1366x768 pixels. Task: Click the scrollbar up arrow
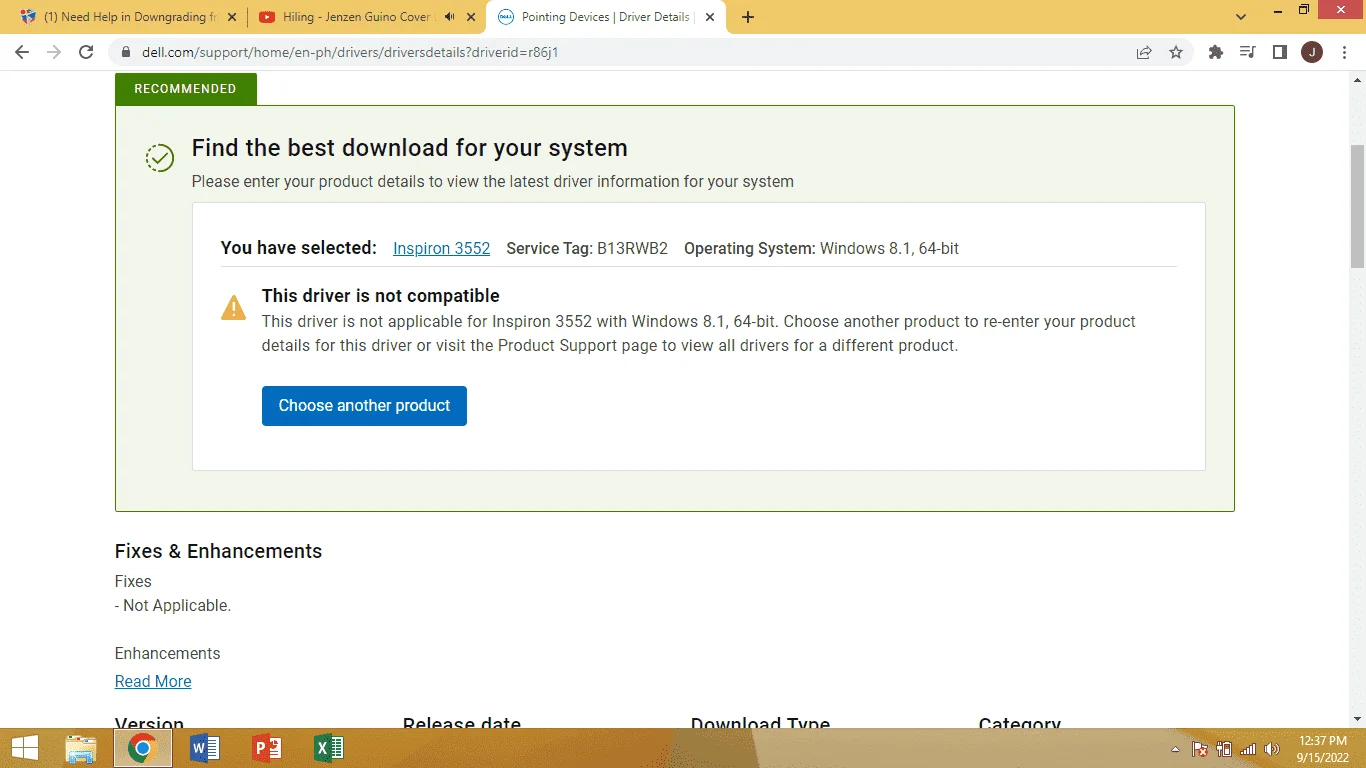[x=1357, y=81]
